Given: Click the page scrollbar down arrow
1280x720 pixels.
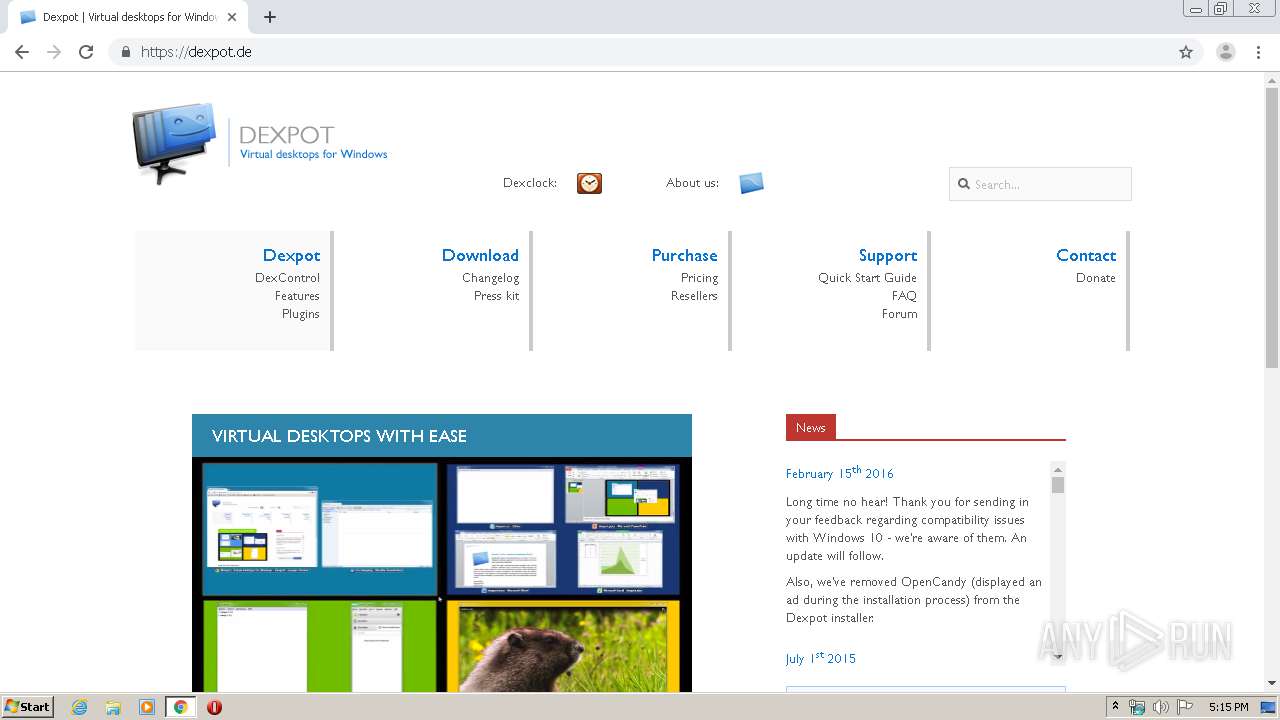Looking at the screenshot, I should [1272, 684].
